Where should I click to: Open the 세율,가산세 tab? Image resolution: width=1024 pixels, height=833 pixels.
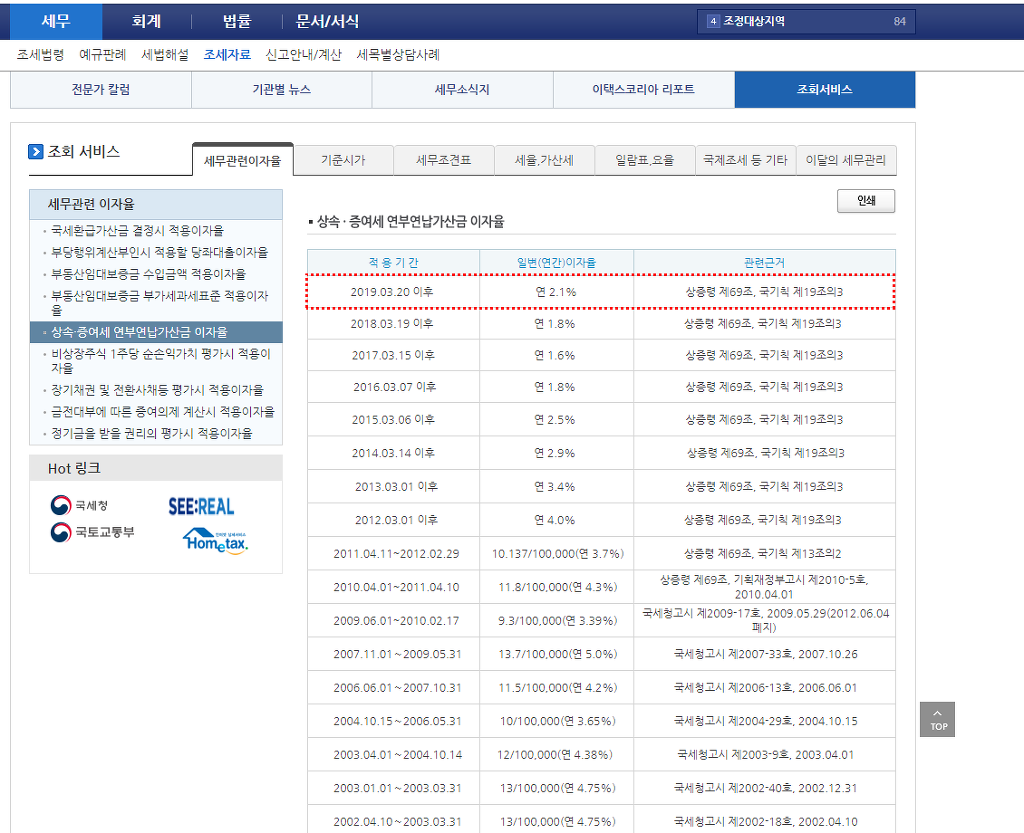pos(544,160)
